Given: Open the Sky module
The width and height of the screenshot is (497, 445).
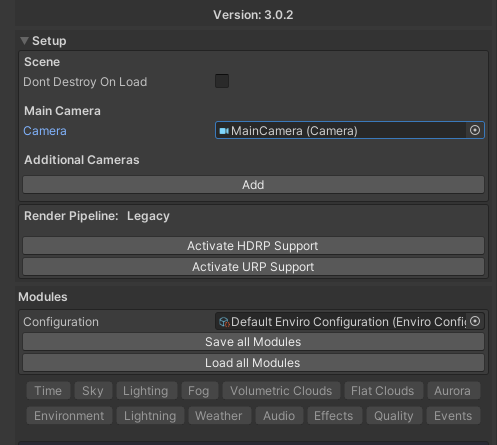Looking at the screenshot, I should click(x=93, y=391).
